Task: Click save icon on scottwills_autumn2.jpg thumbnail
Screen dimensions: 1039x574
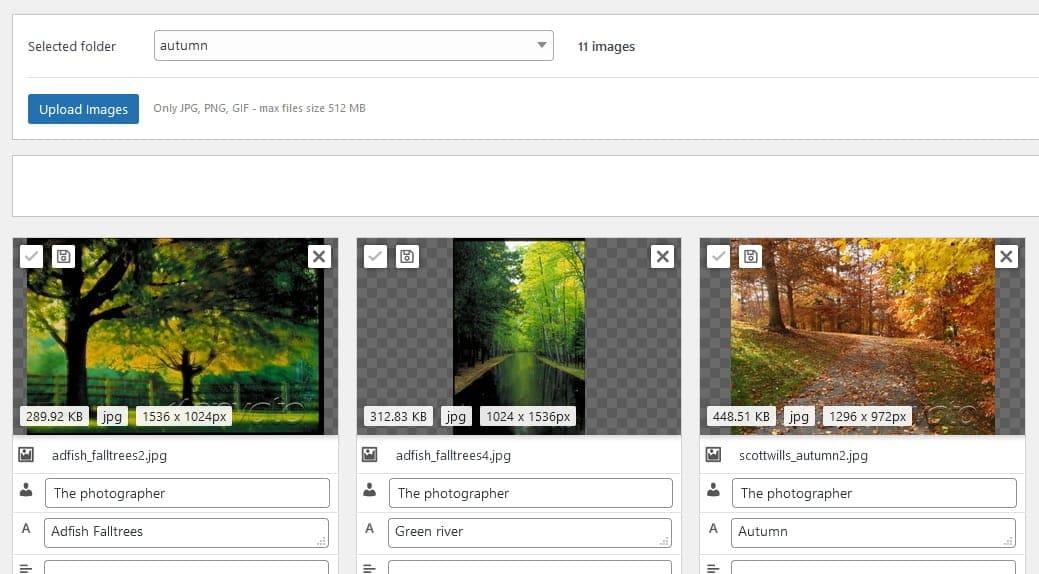Action: point(751,257)
